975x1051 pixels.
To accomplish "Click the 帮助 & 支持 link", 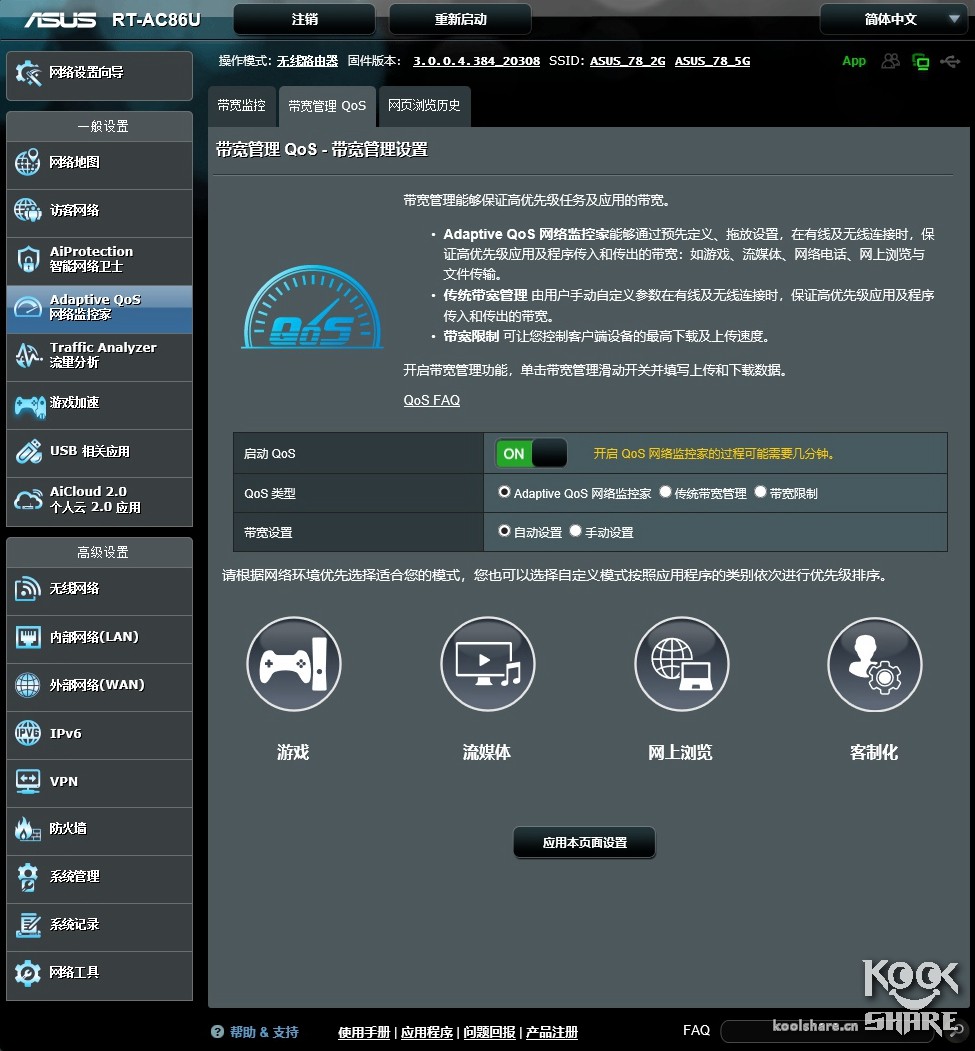I will click(x=264, y=1032).
